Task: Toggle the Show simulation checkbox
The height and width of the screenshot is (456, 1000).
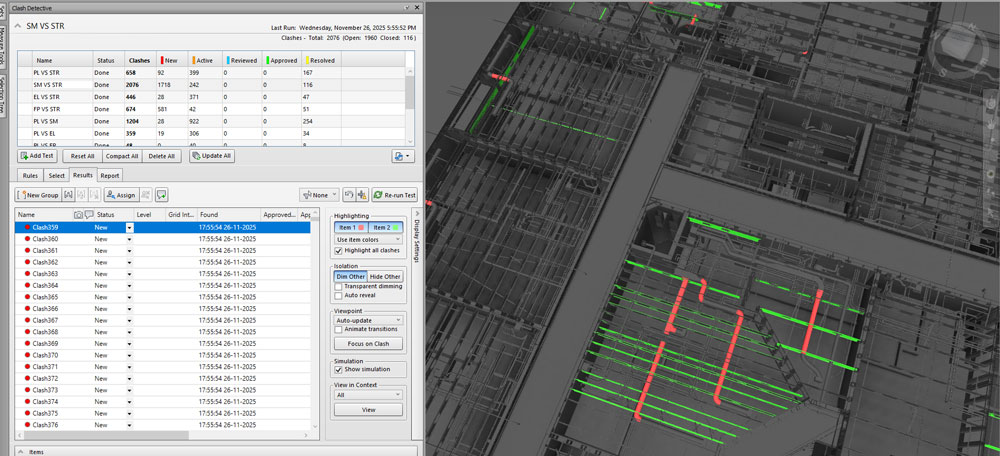Action: coord(338,370)
